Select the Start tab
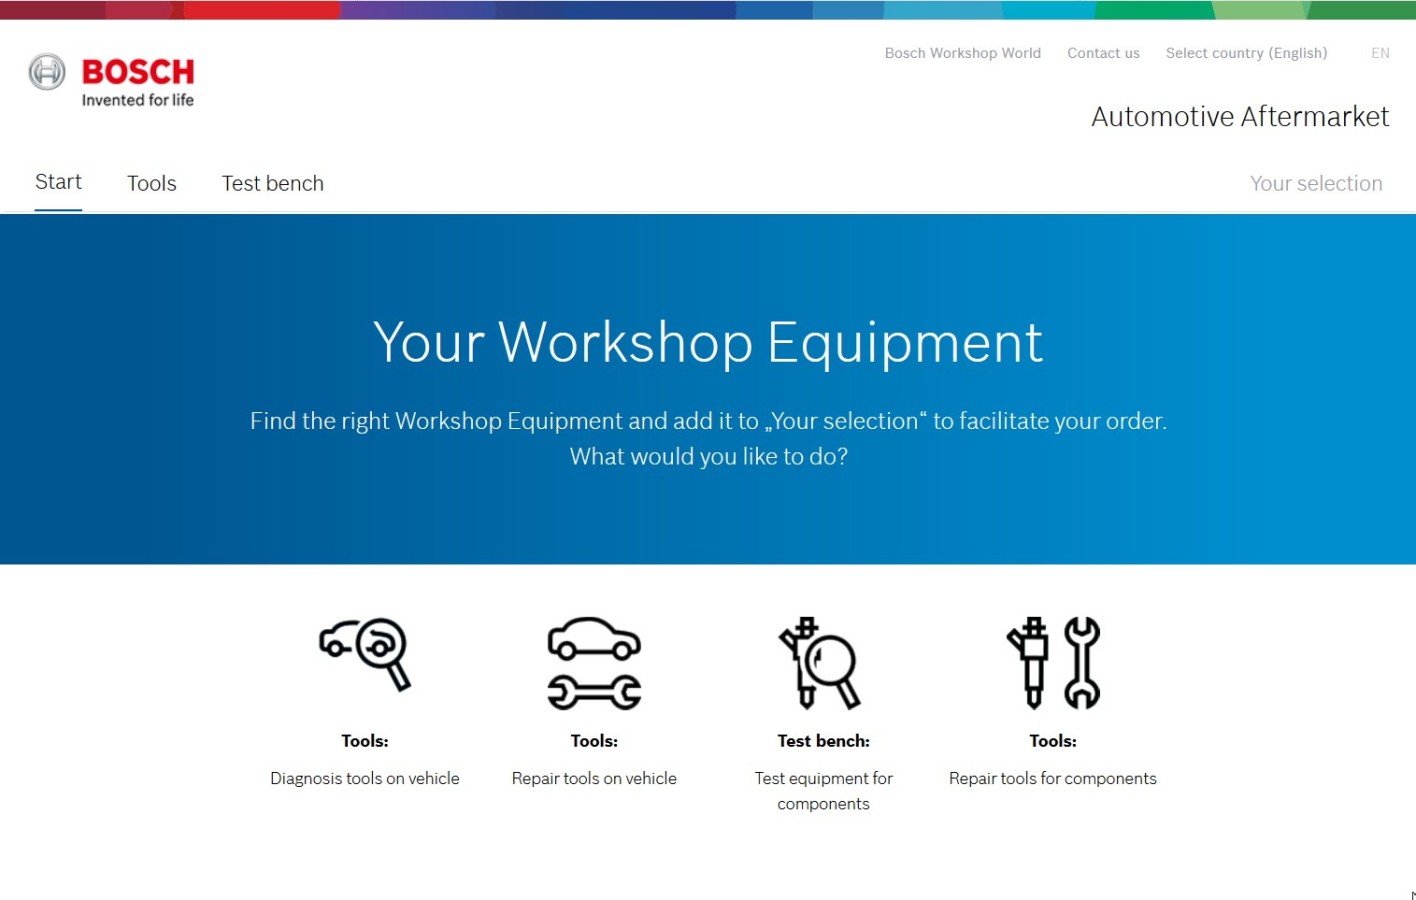The width and height of the screenshot is (1416, 900). pos(58,182)
